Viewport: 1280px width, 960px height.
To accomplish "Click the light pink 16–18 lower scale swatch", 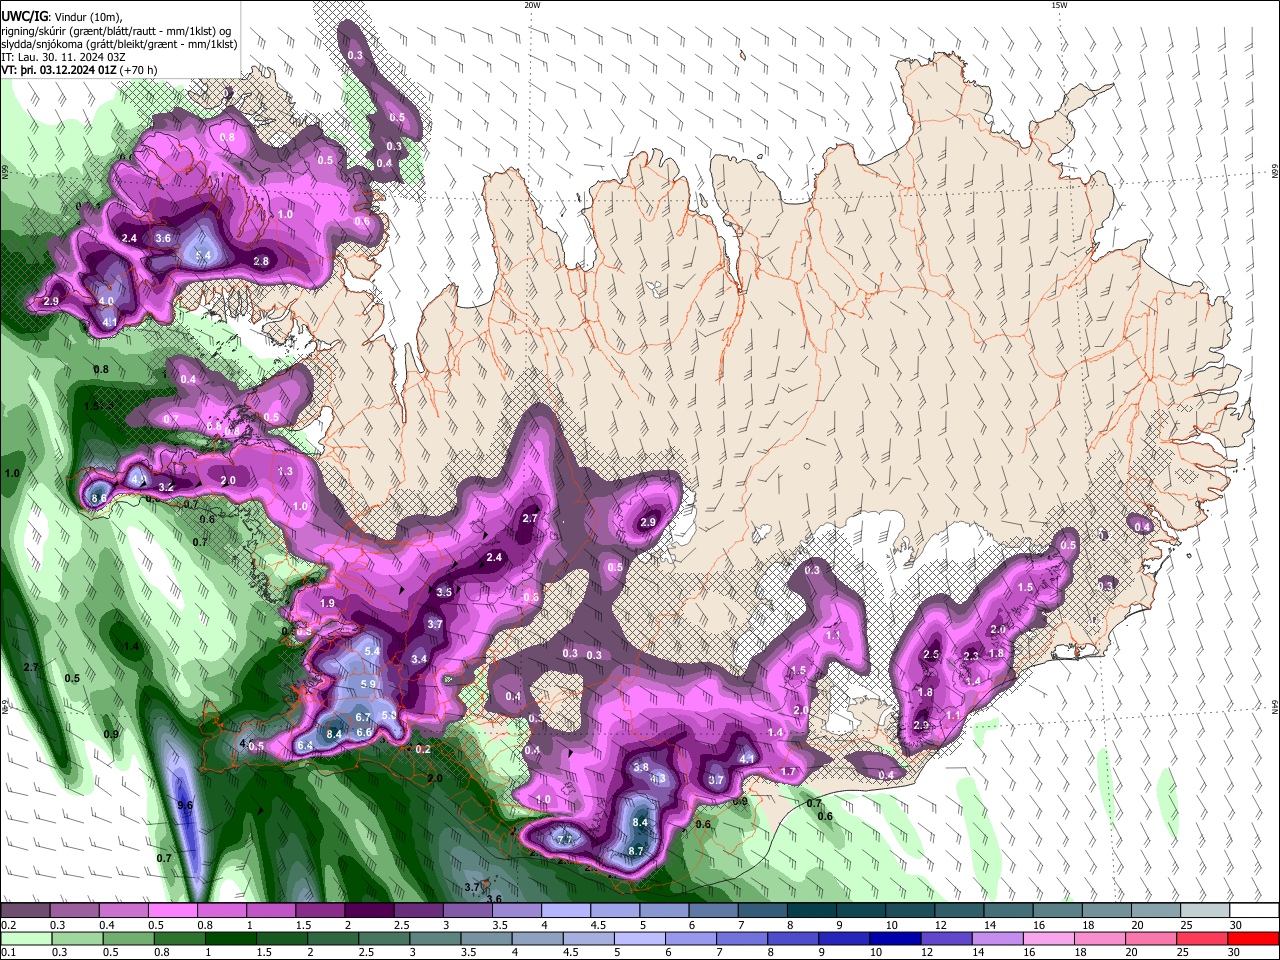I will click(1051, 938).
